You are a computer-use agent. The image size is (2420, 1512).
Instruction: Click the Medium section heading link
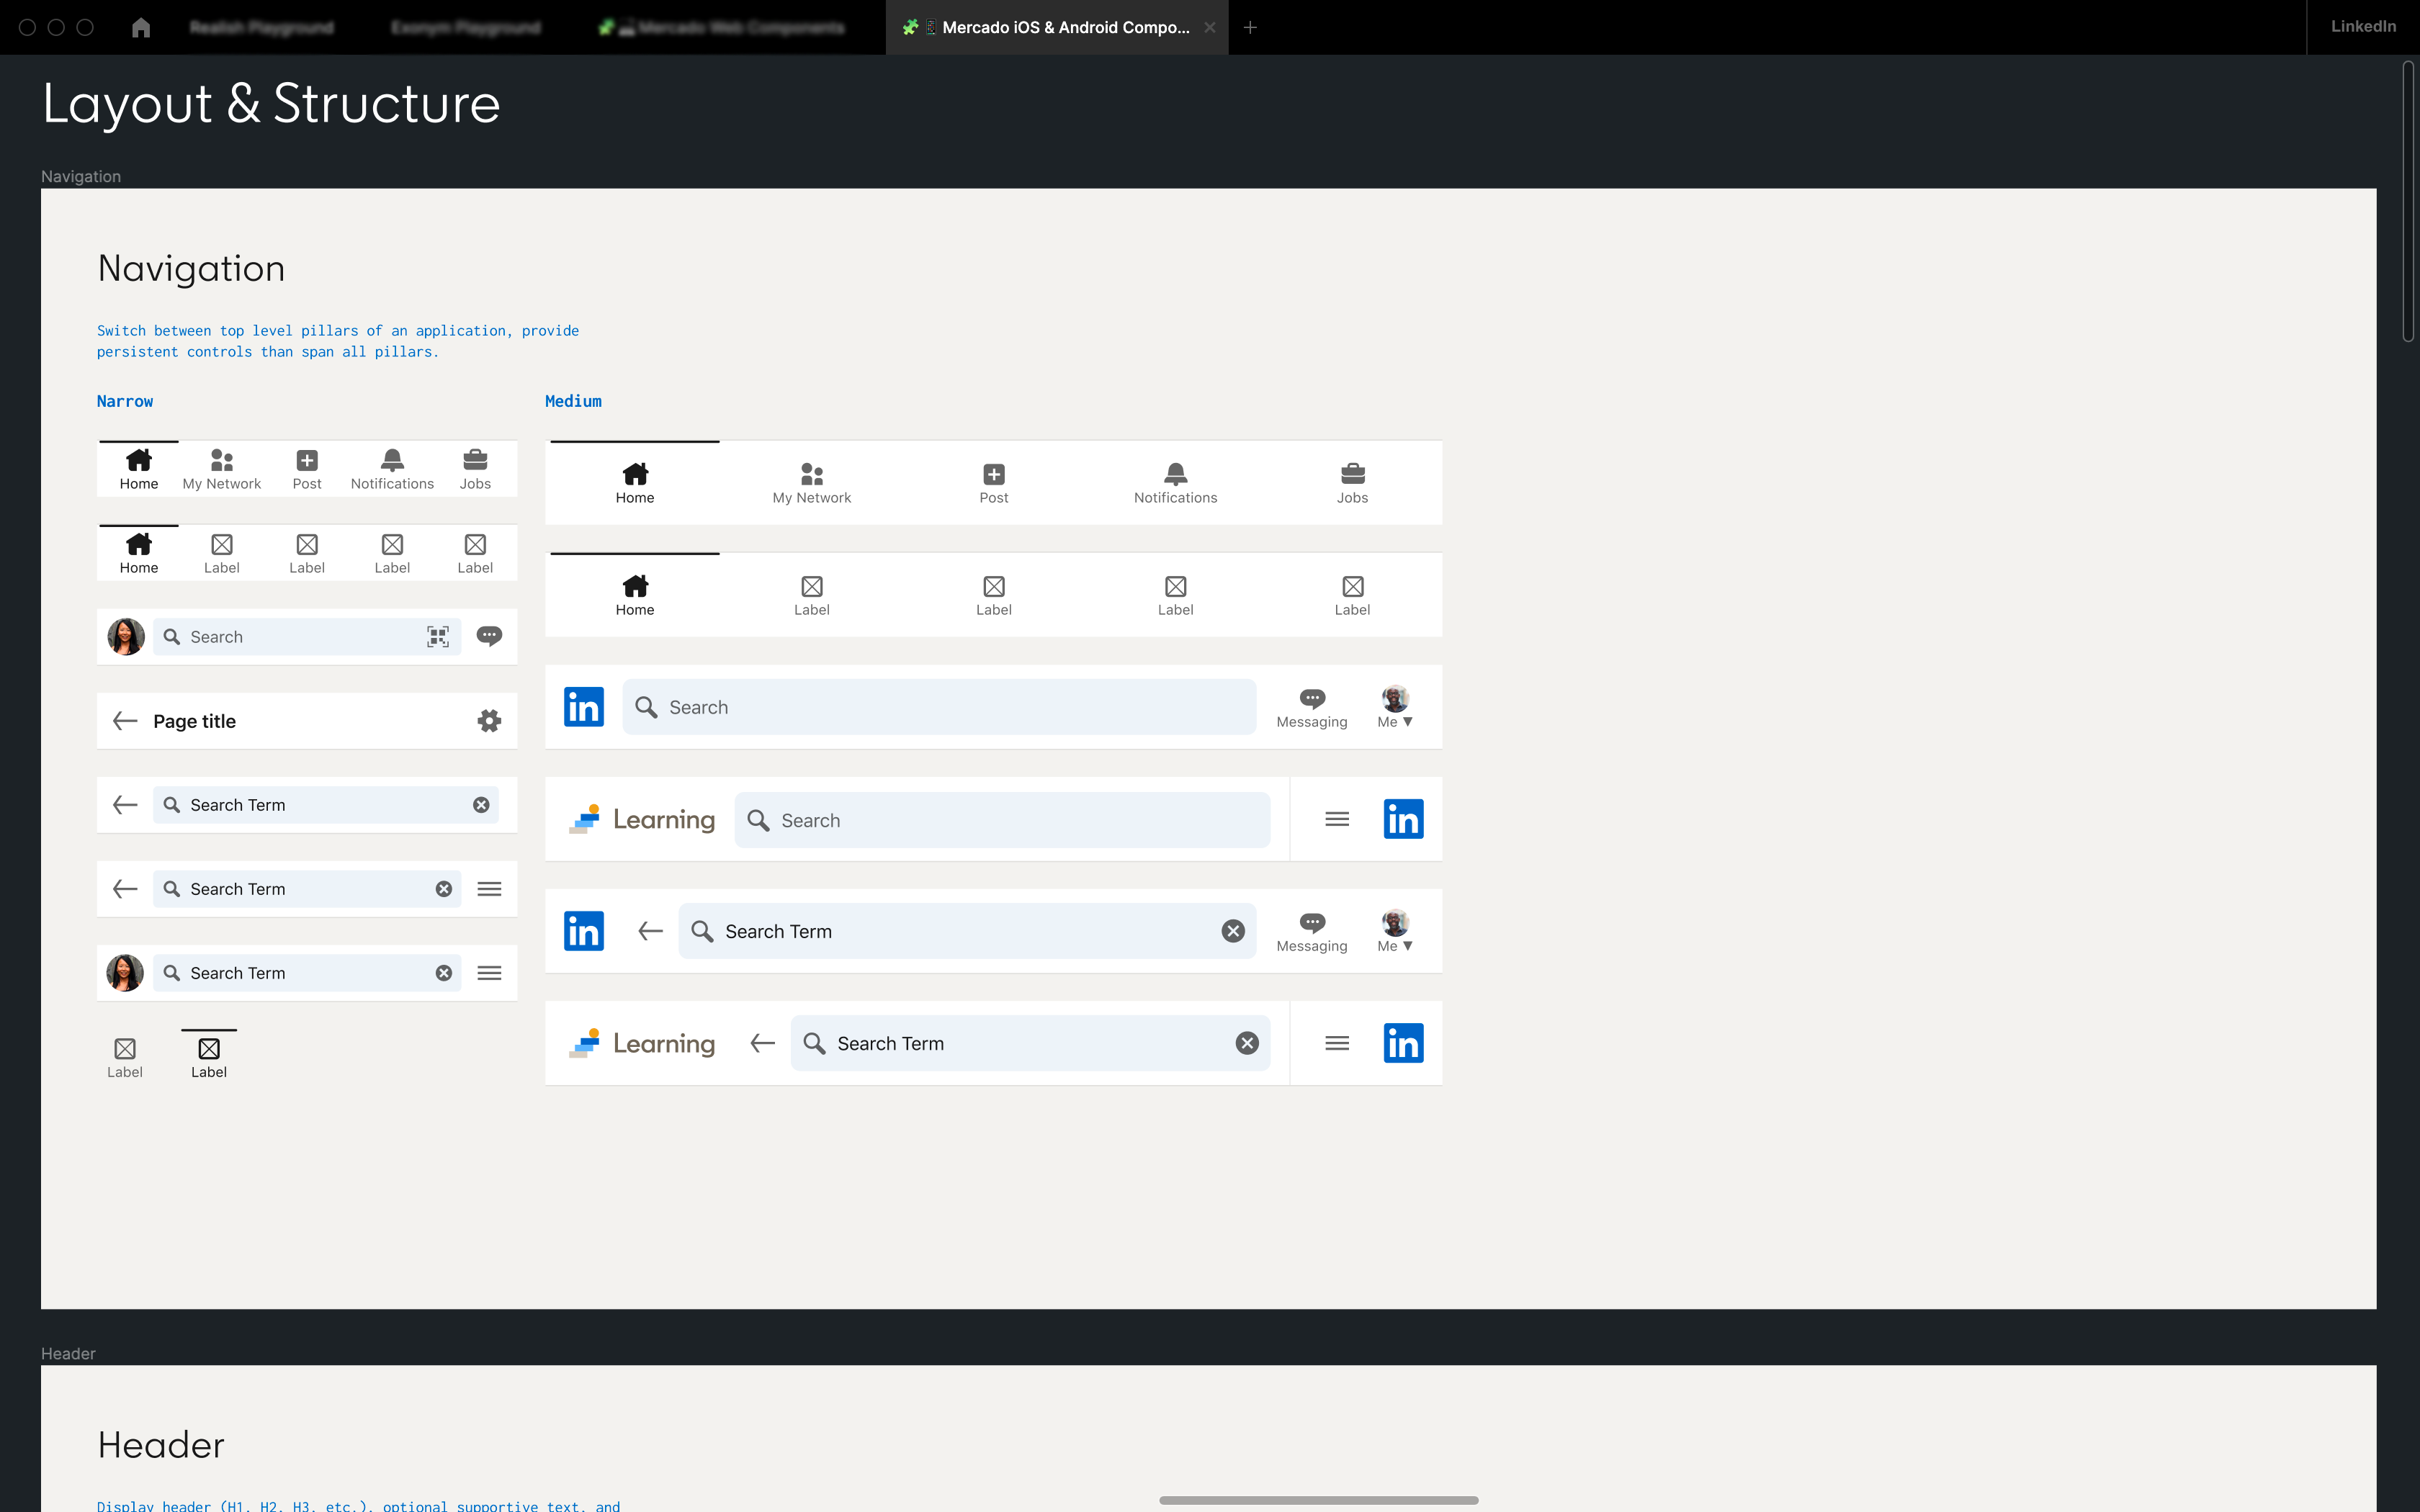point(573,401)
